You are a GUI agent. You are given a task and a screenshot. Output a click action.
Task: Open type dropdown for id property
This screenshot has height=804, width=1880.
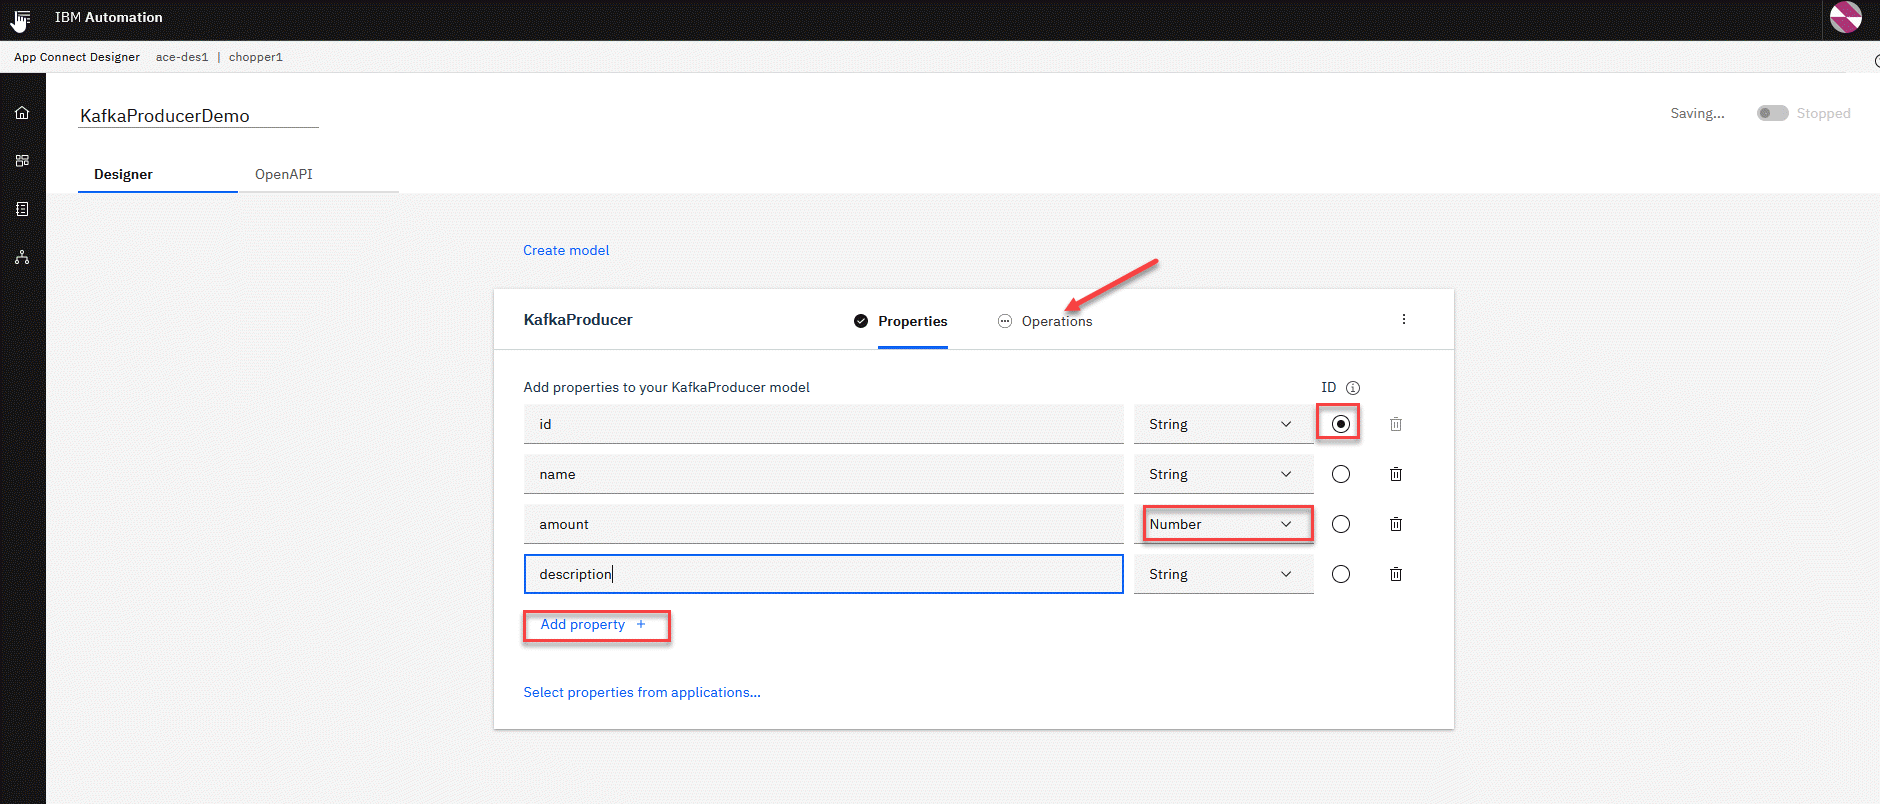click(1222, 424)
